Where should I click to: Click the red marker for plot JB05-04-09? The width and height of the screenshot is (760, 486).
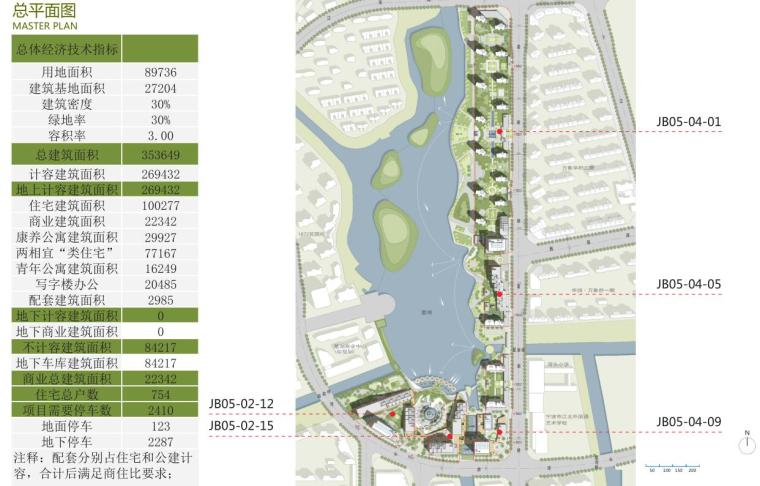coord(499,432)
